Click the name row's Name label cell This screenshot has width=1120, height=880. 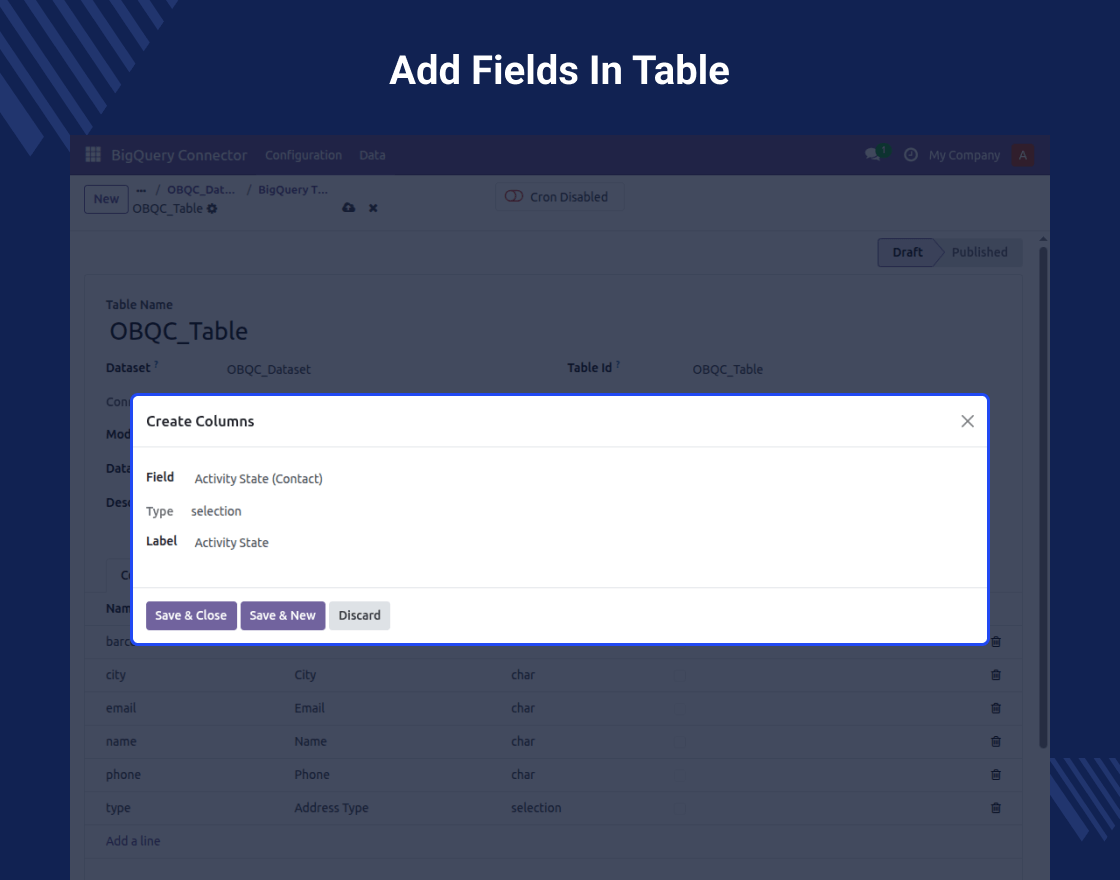310,741
